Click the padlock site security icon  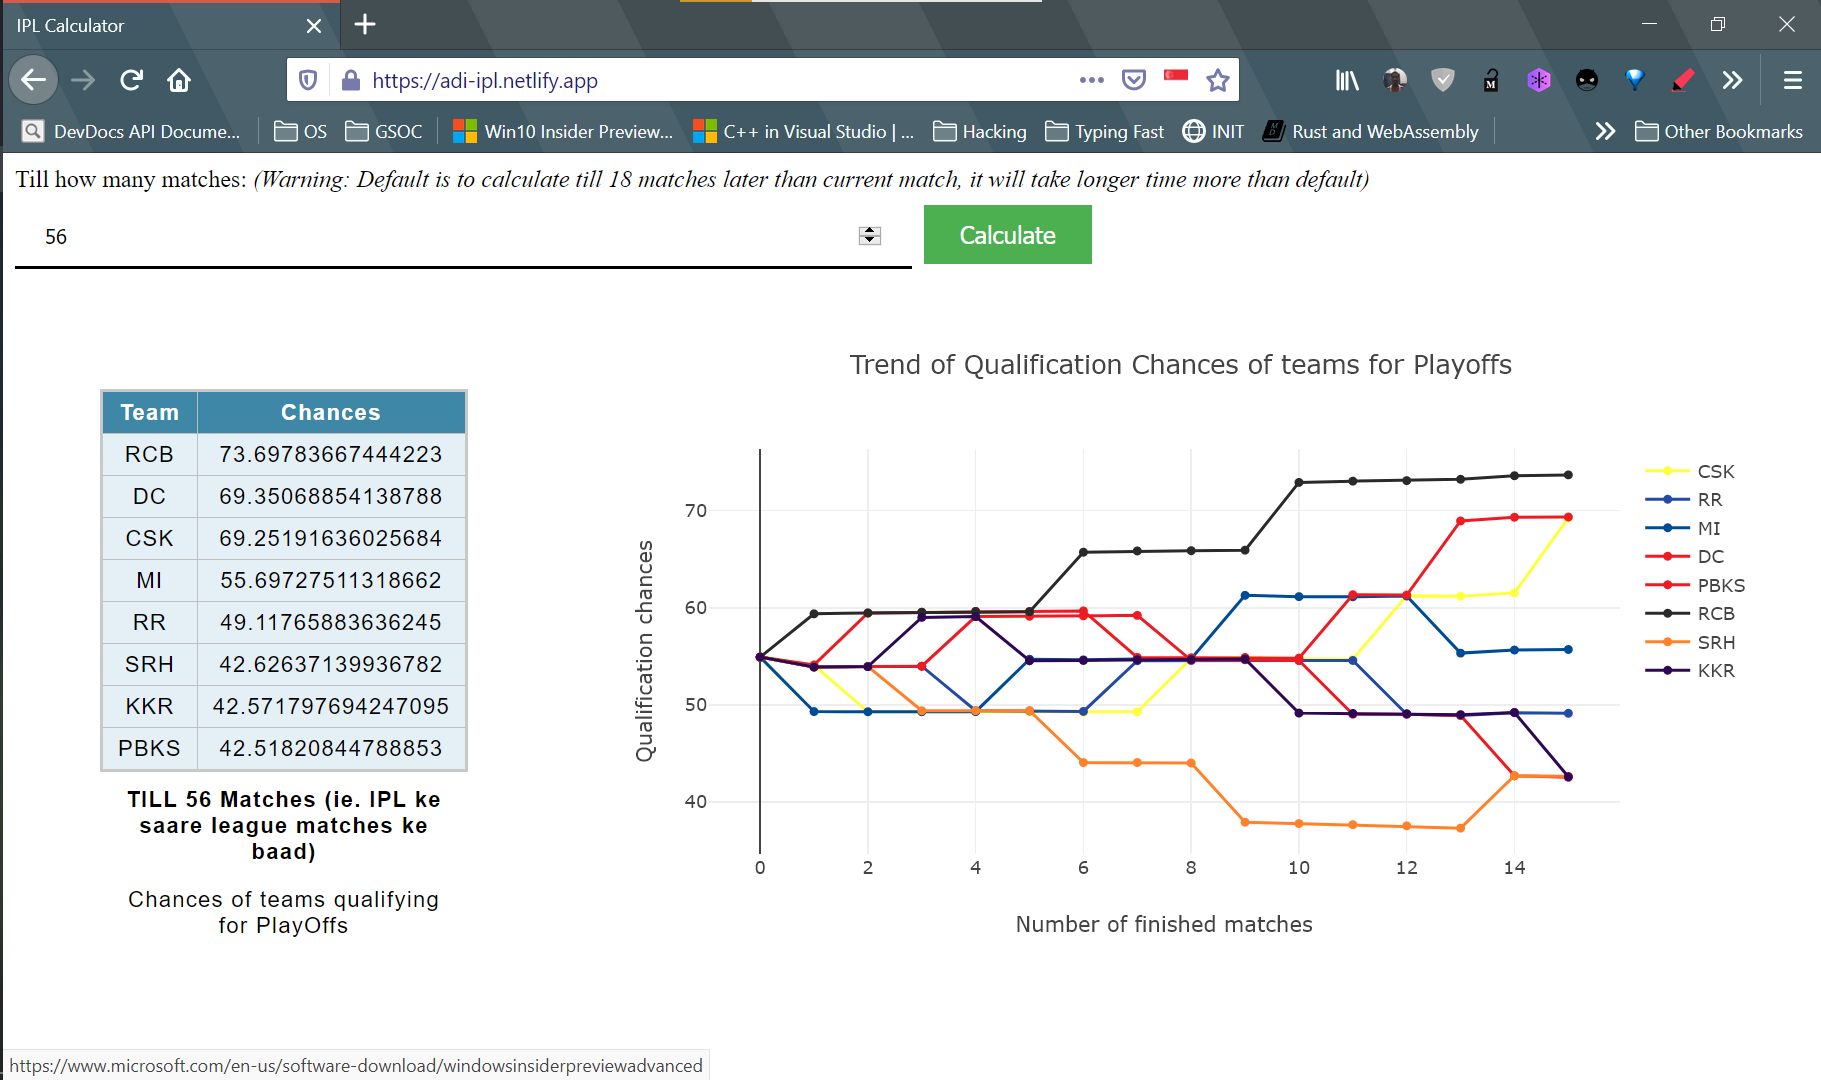coord(350,80)
